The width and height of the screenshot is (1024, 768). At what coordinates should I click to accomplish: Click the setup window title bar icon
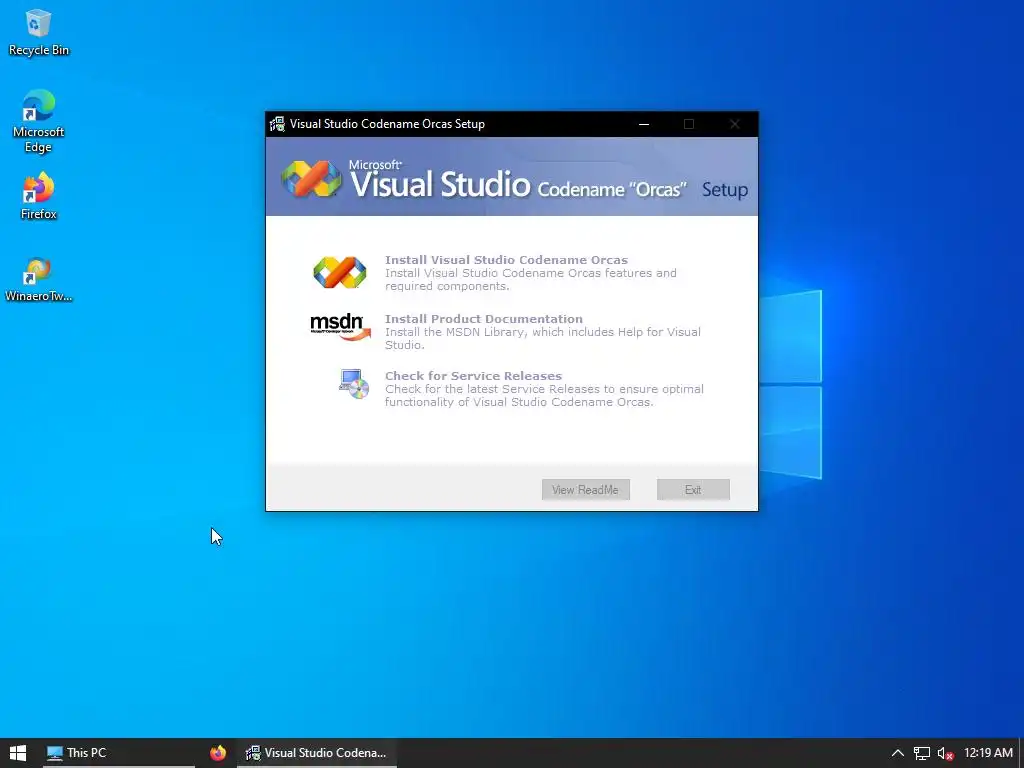click(x=277, y=124)
